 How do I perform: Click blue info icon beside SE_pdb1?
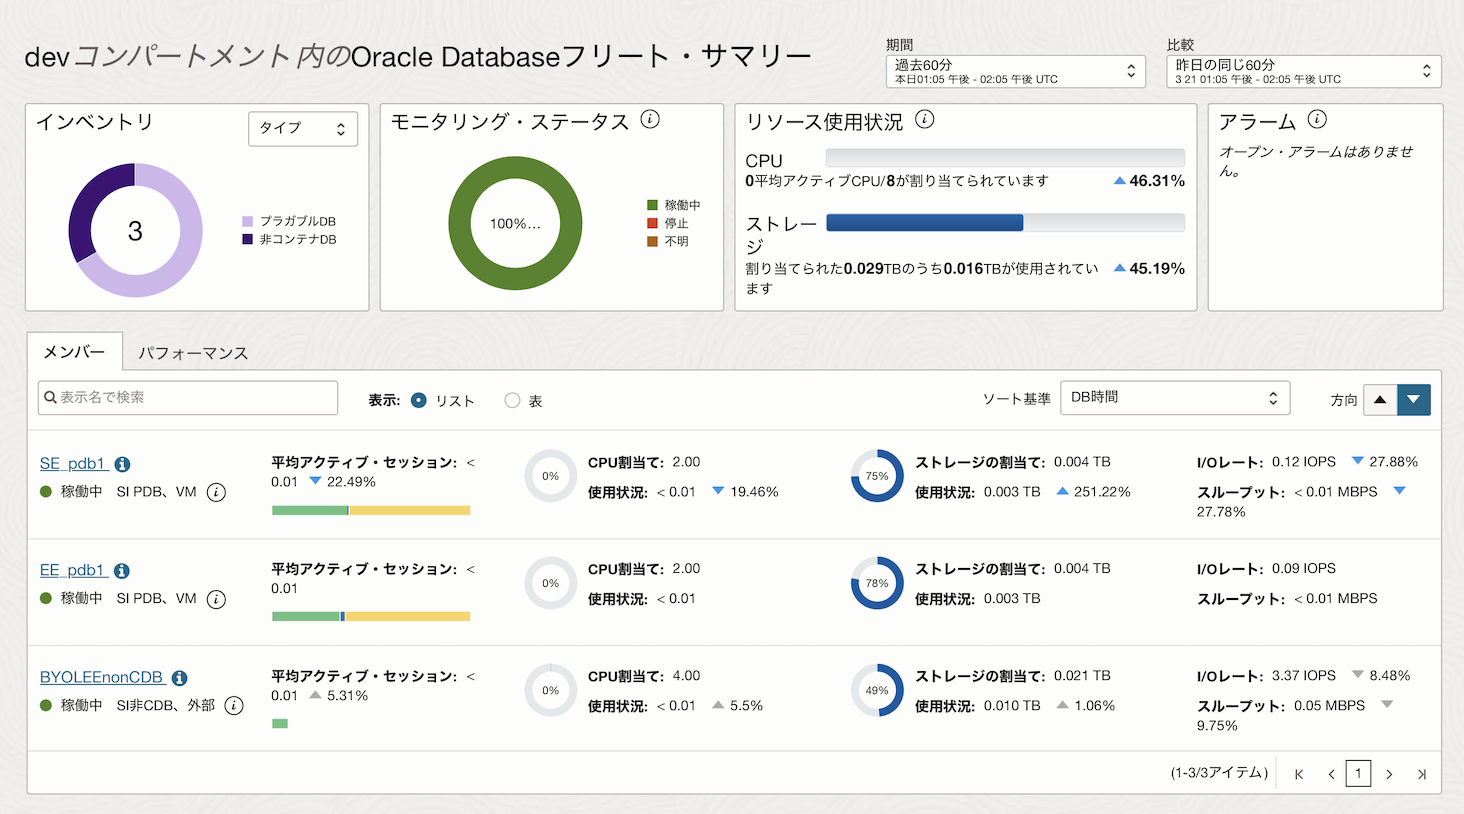coord(122,464)
